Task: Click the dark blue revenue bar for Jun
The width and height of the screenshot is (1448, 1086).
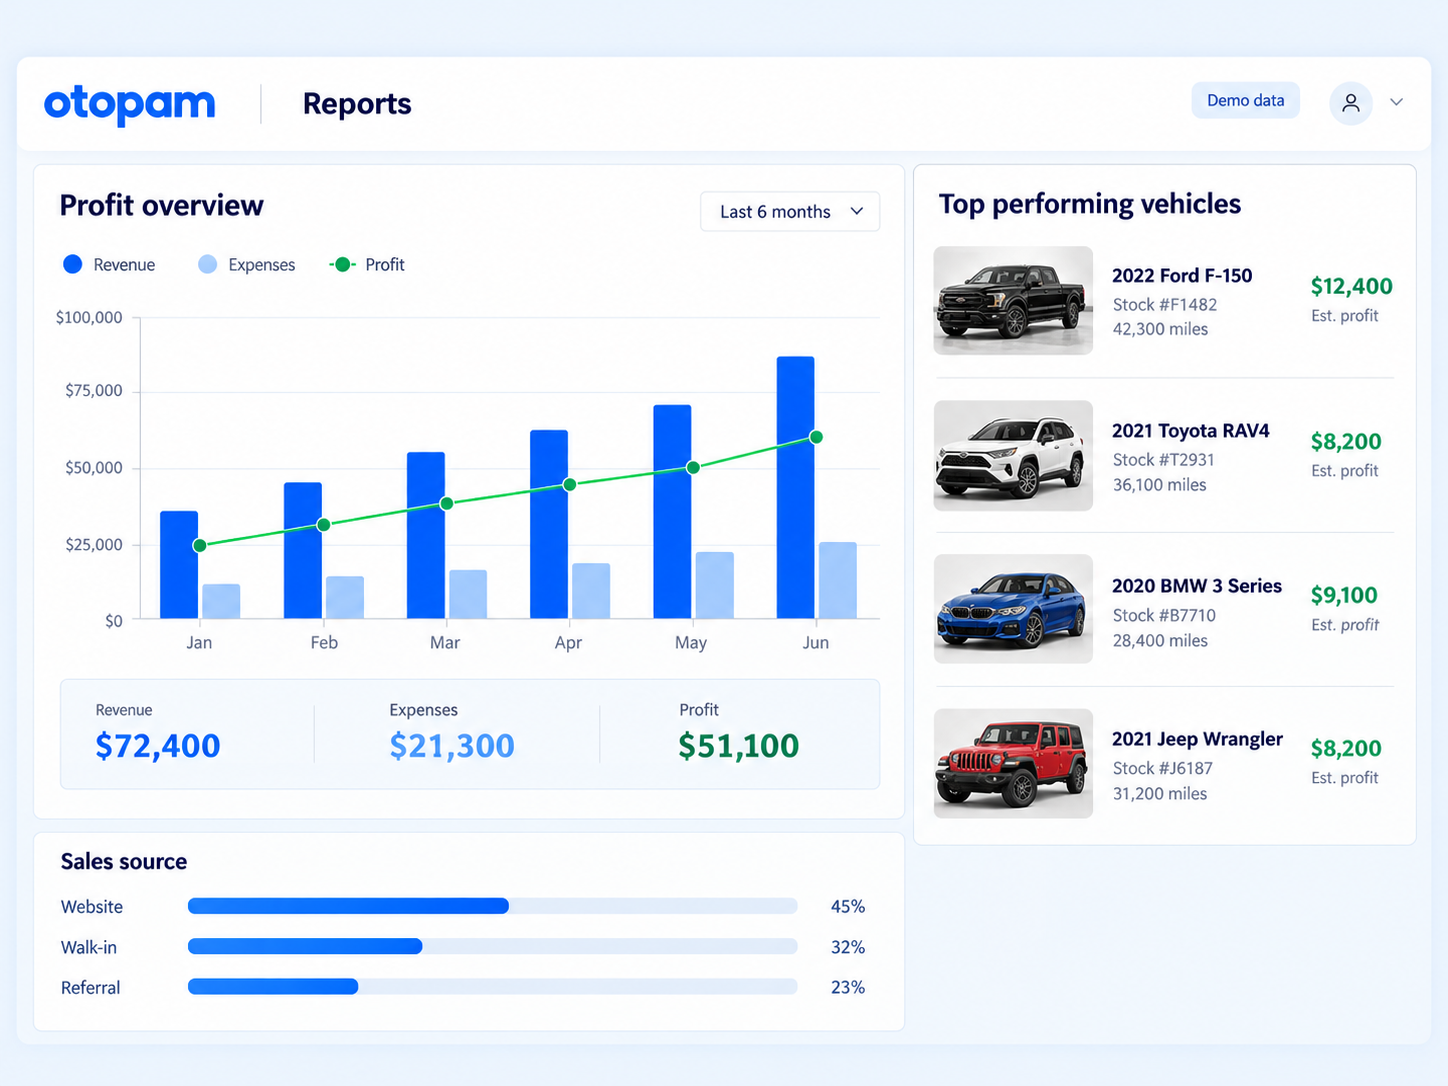Action: (x=796, y=488)
